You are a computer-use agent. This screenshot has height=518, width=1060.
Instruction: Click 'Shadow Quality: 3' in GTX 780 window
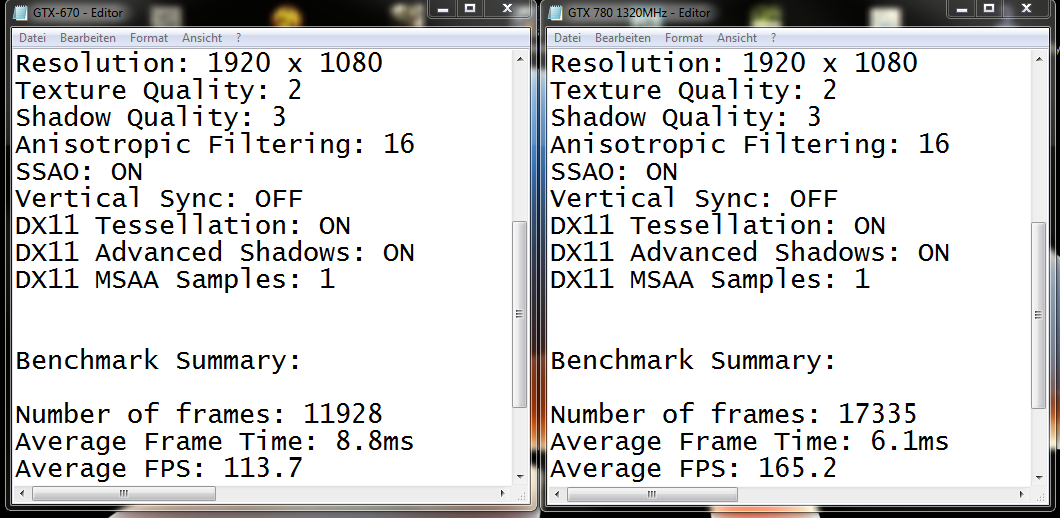[685, 118]
